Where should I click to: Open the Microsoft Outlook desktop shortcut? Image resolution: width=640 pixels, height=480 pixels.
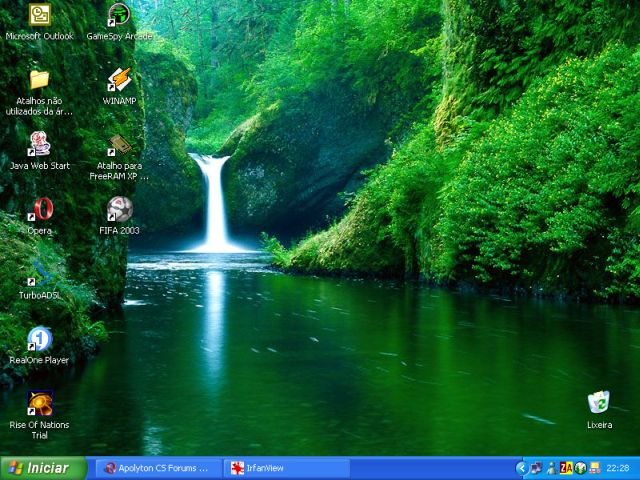pyautogui.click(x=39, y=15)
